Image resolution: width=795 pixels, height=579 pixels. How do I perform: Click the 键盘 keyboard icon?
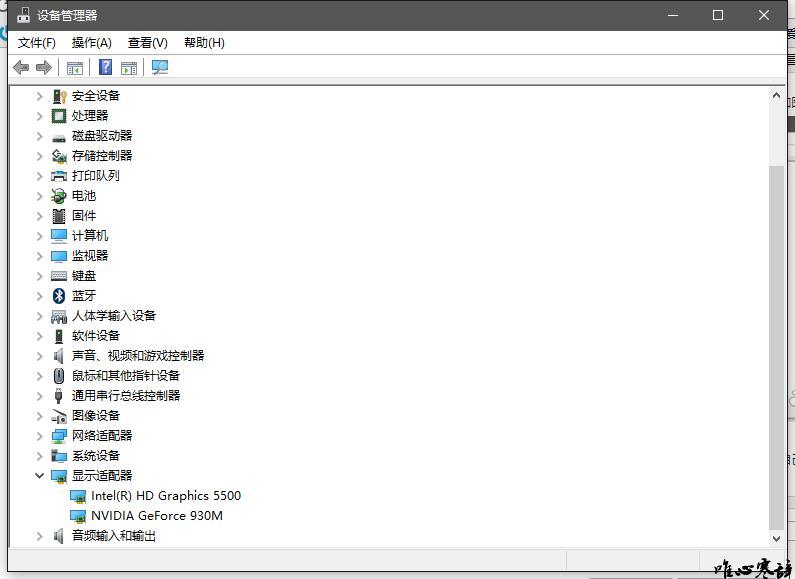pos(59,276)
